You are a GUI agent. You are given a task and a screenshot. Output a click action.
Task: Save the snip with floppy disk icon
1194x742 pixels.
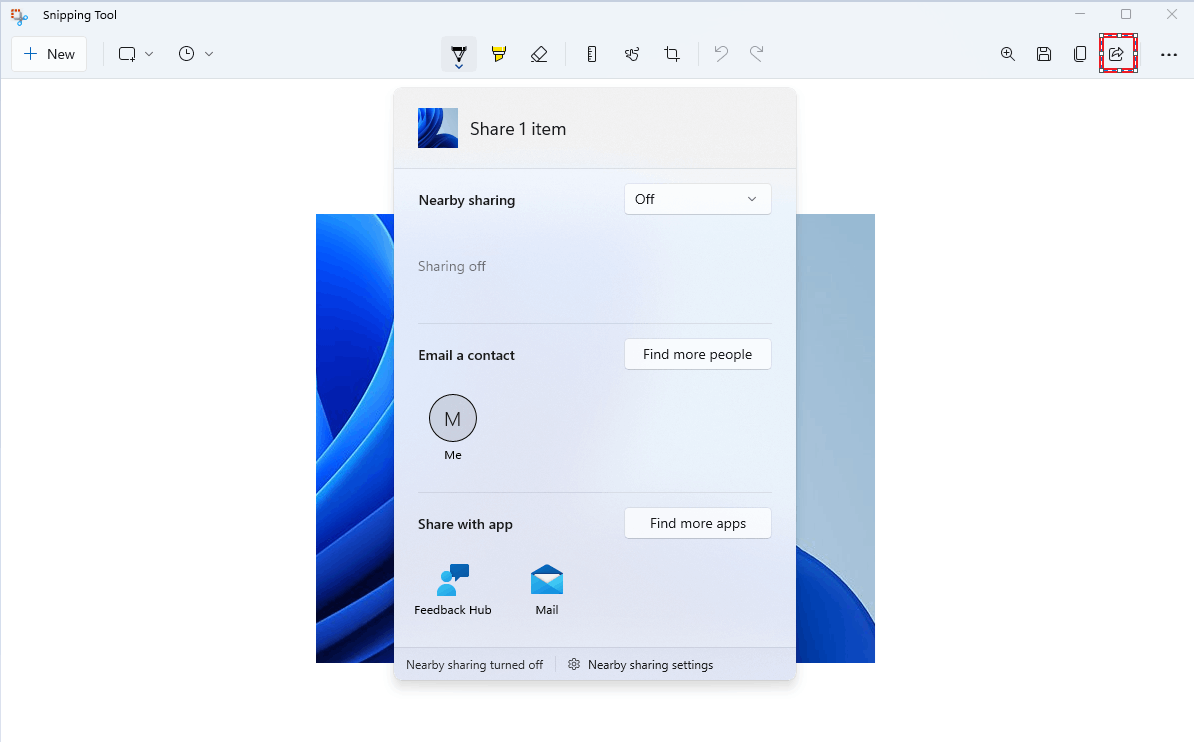tap(1044, 54)
